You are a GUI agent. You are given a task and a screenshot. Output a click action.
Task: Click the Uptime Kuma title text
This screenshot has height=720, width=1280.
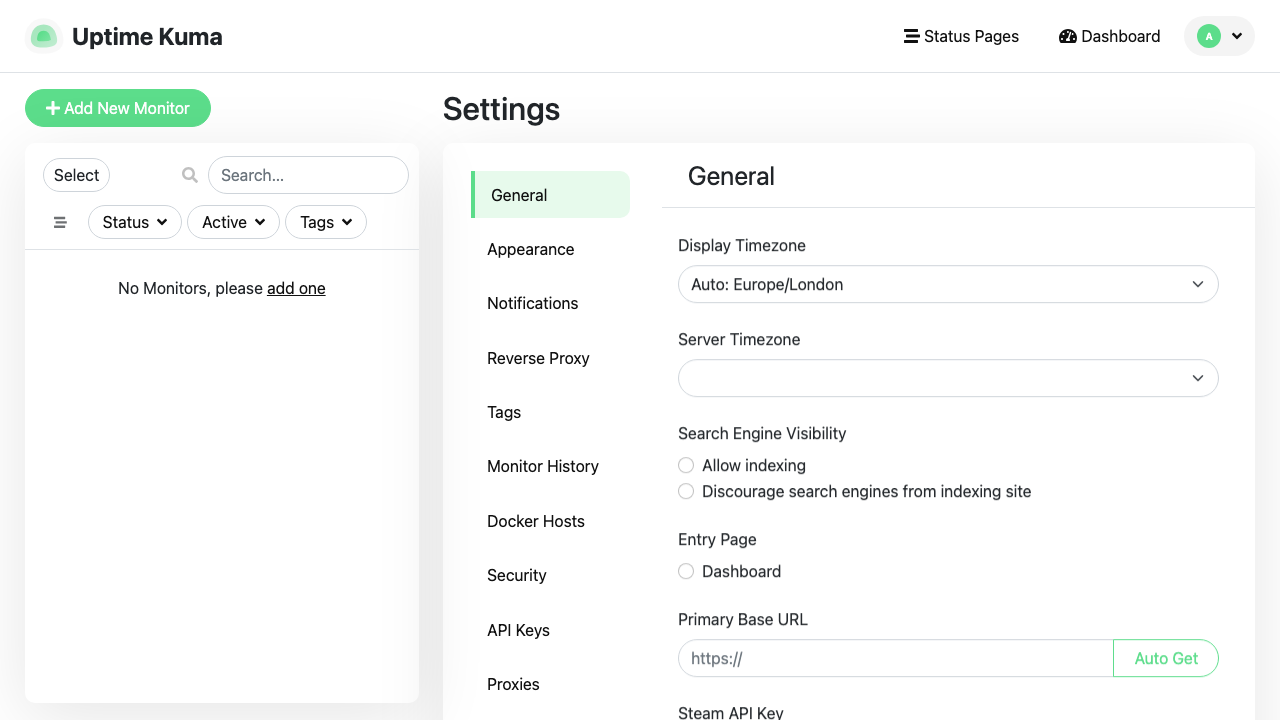(x=147, y=37)
